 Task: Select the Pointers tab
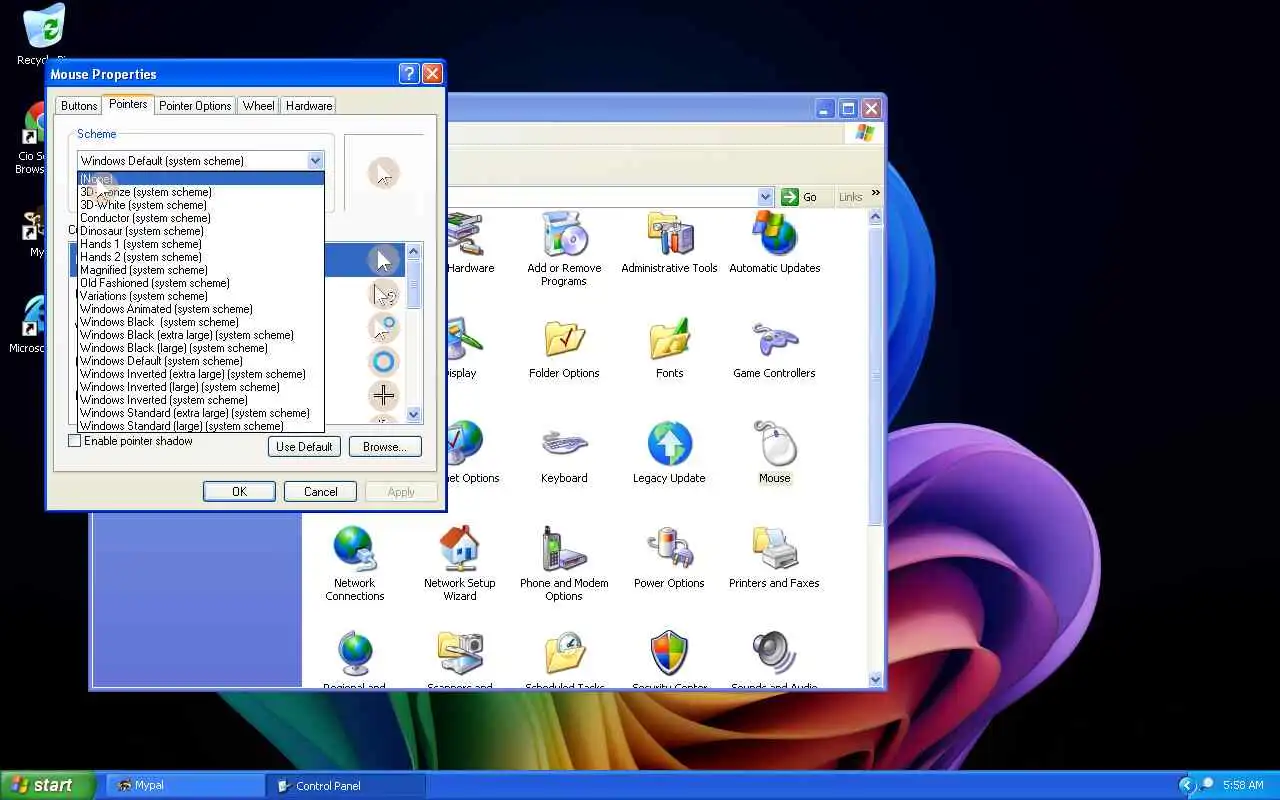tap(128, 104)
